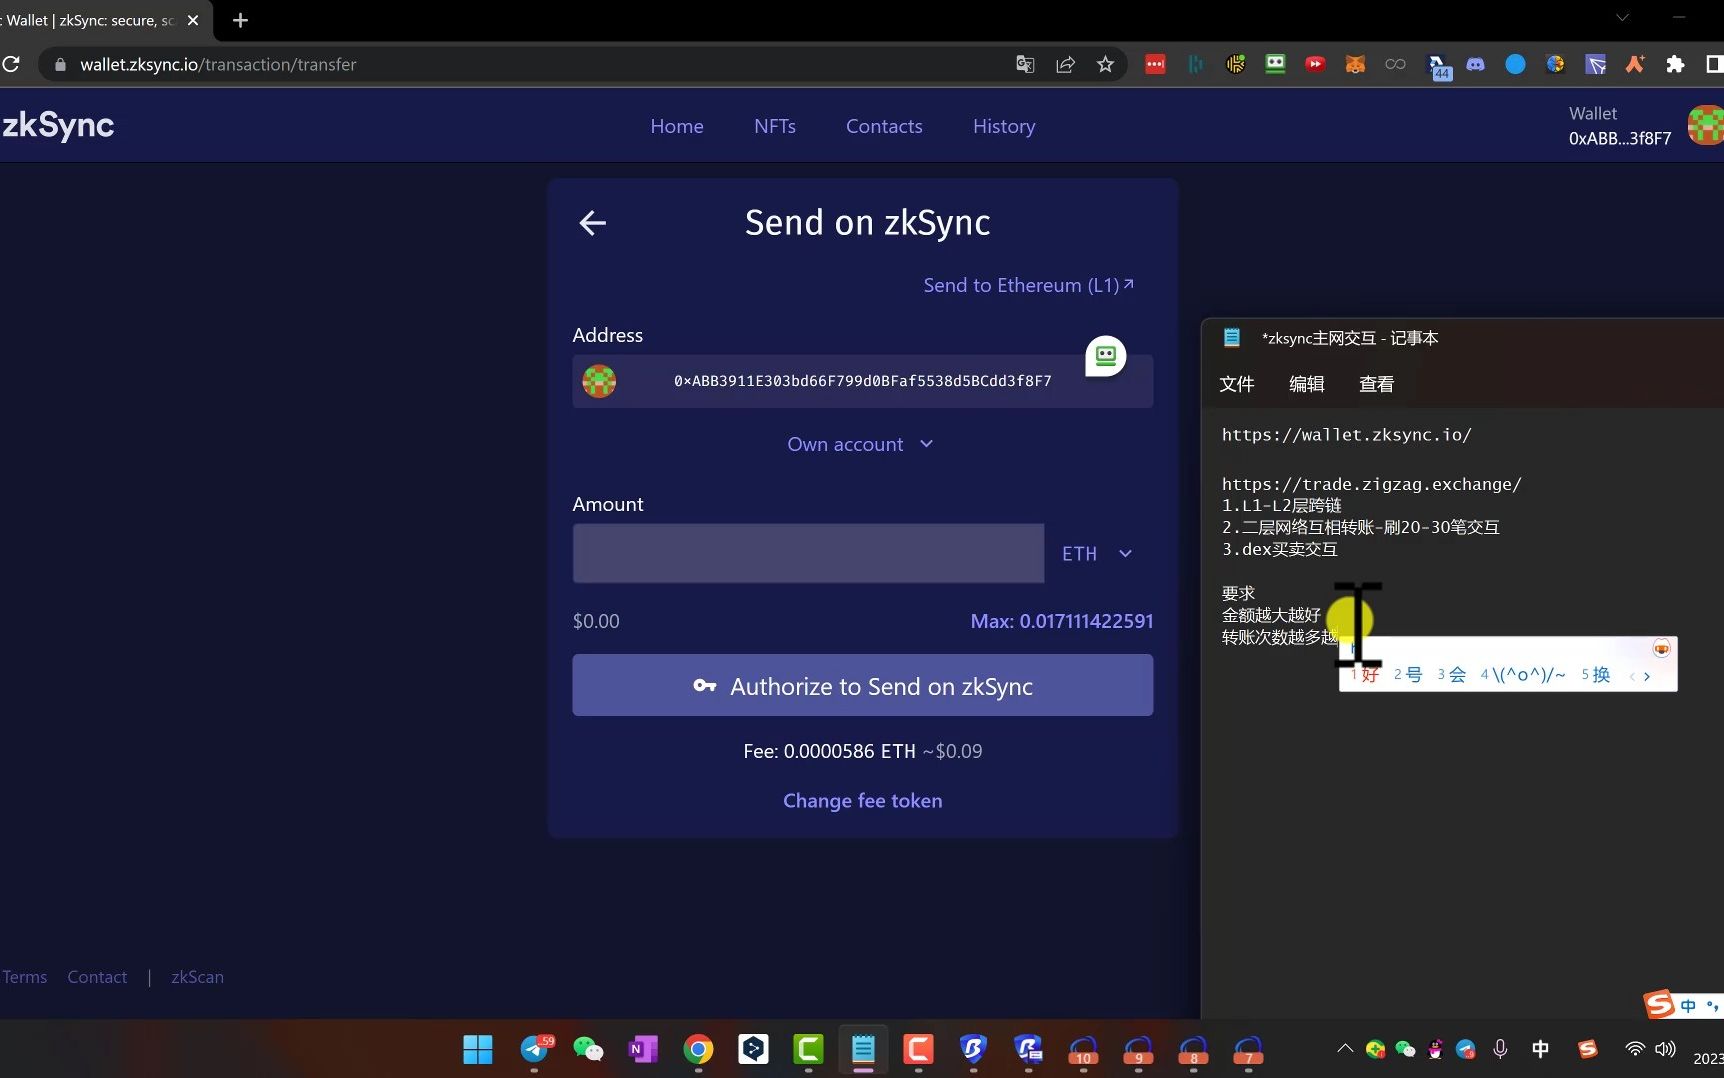
Task: Click the microphone icon in the system tray
Action: (1500, 1048)
